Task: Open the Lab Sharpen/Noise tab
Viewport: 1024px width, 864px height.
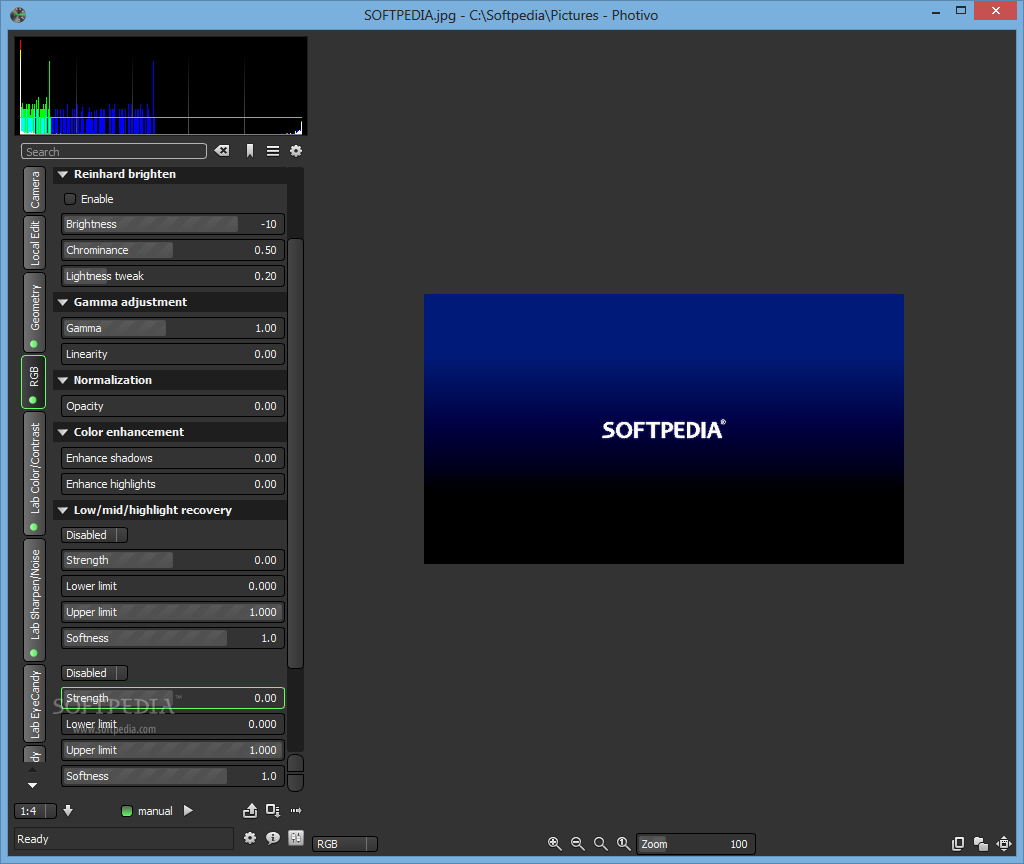Action: [35, 600]
